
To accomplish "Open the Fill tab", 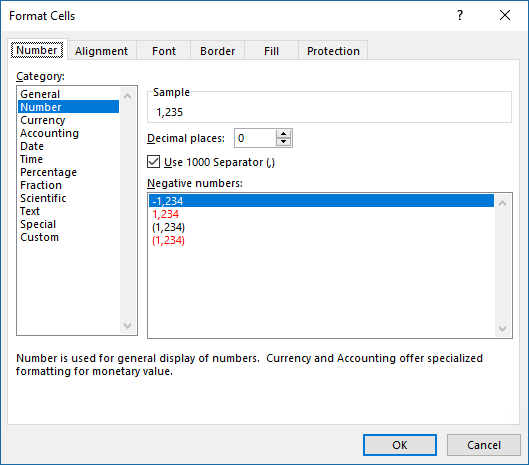I will pyautogui.click(x=271, y=51).
